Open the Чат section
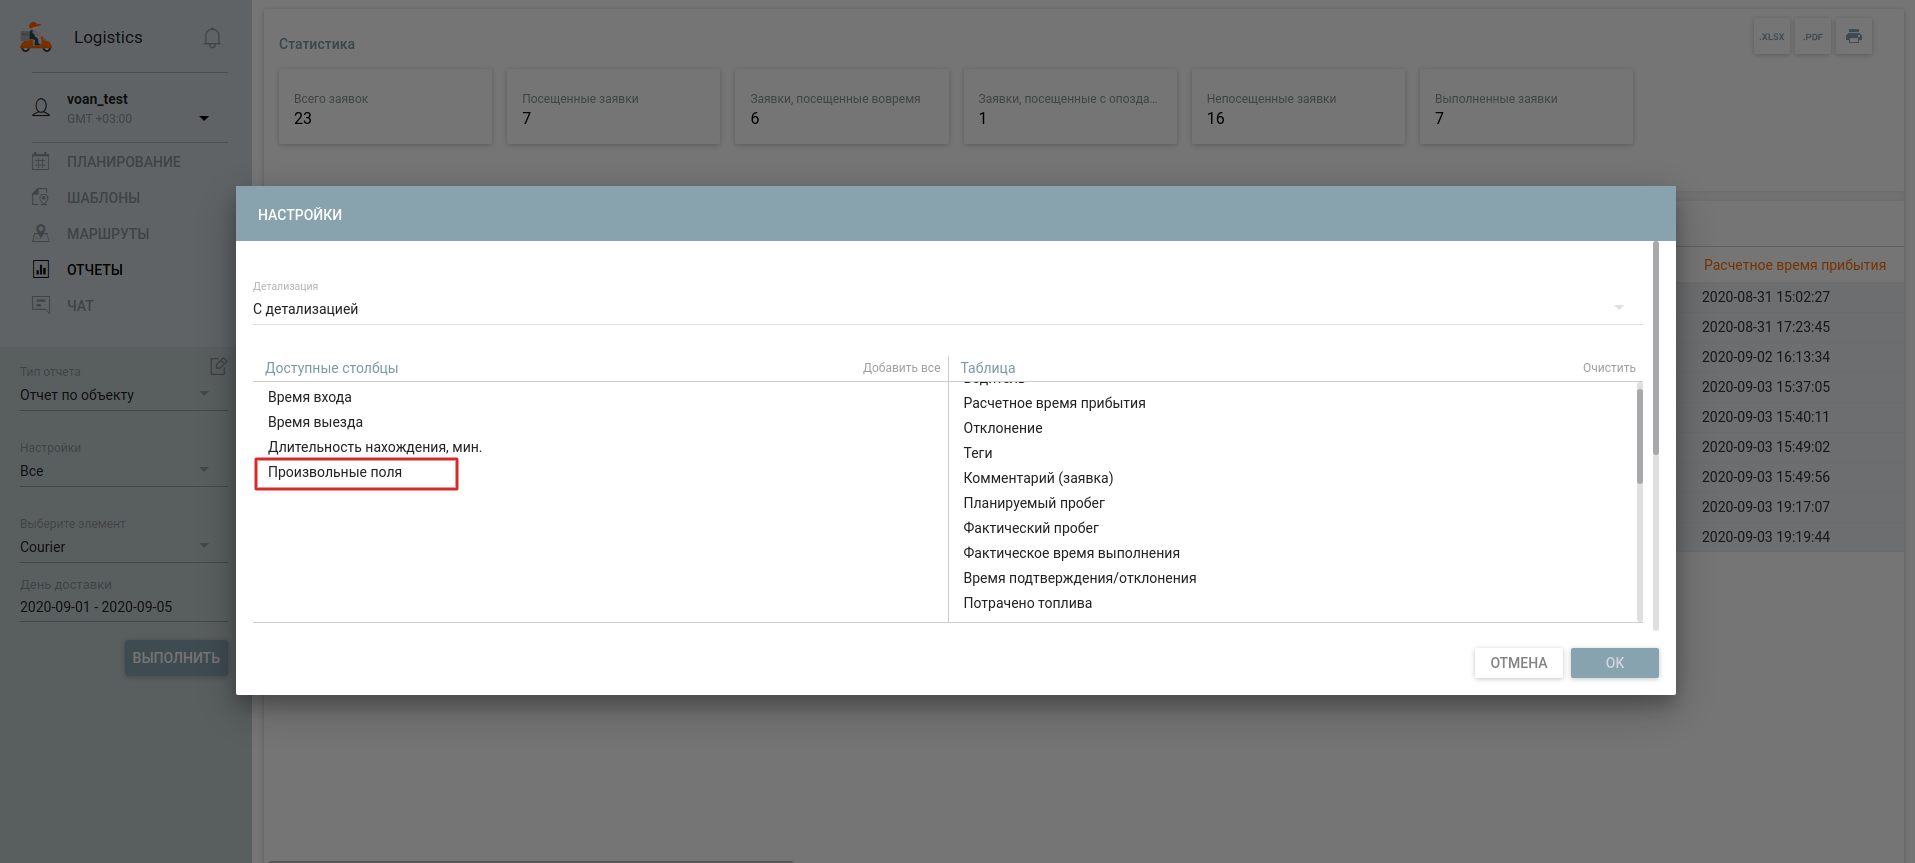Screen dimensions: 1915x863 coord(80,306)
